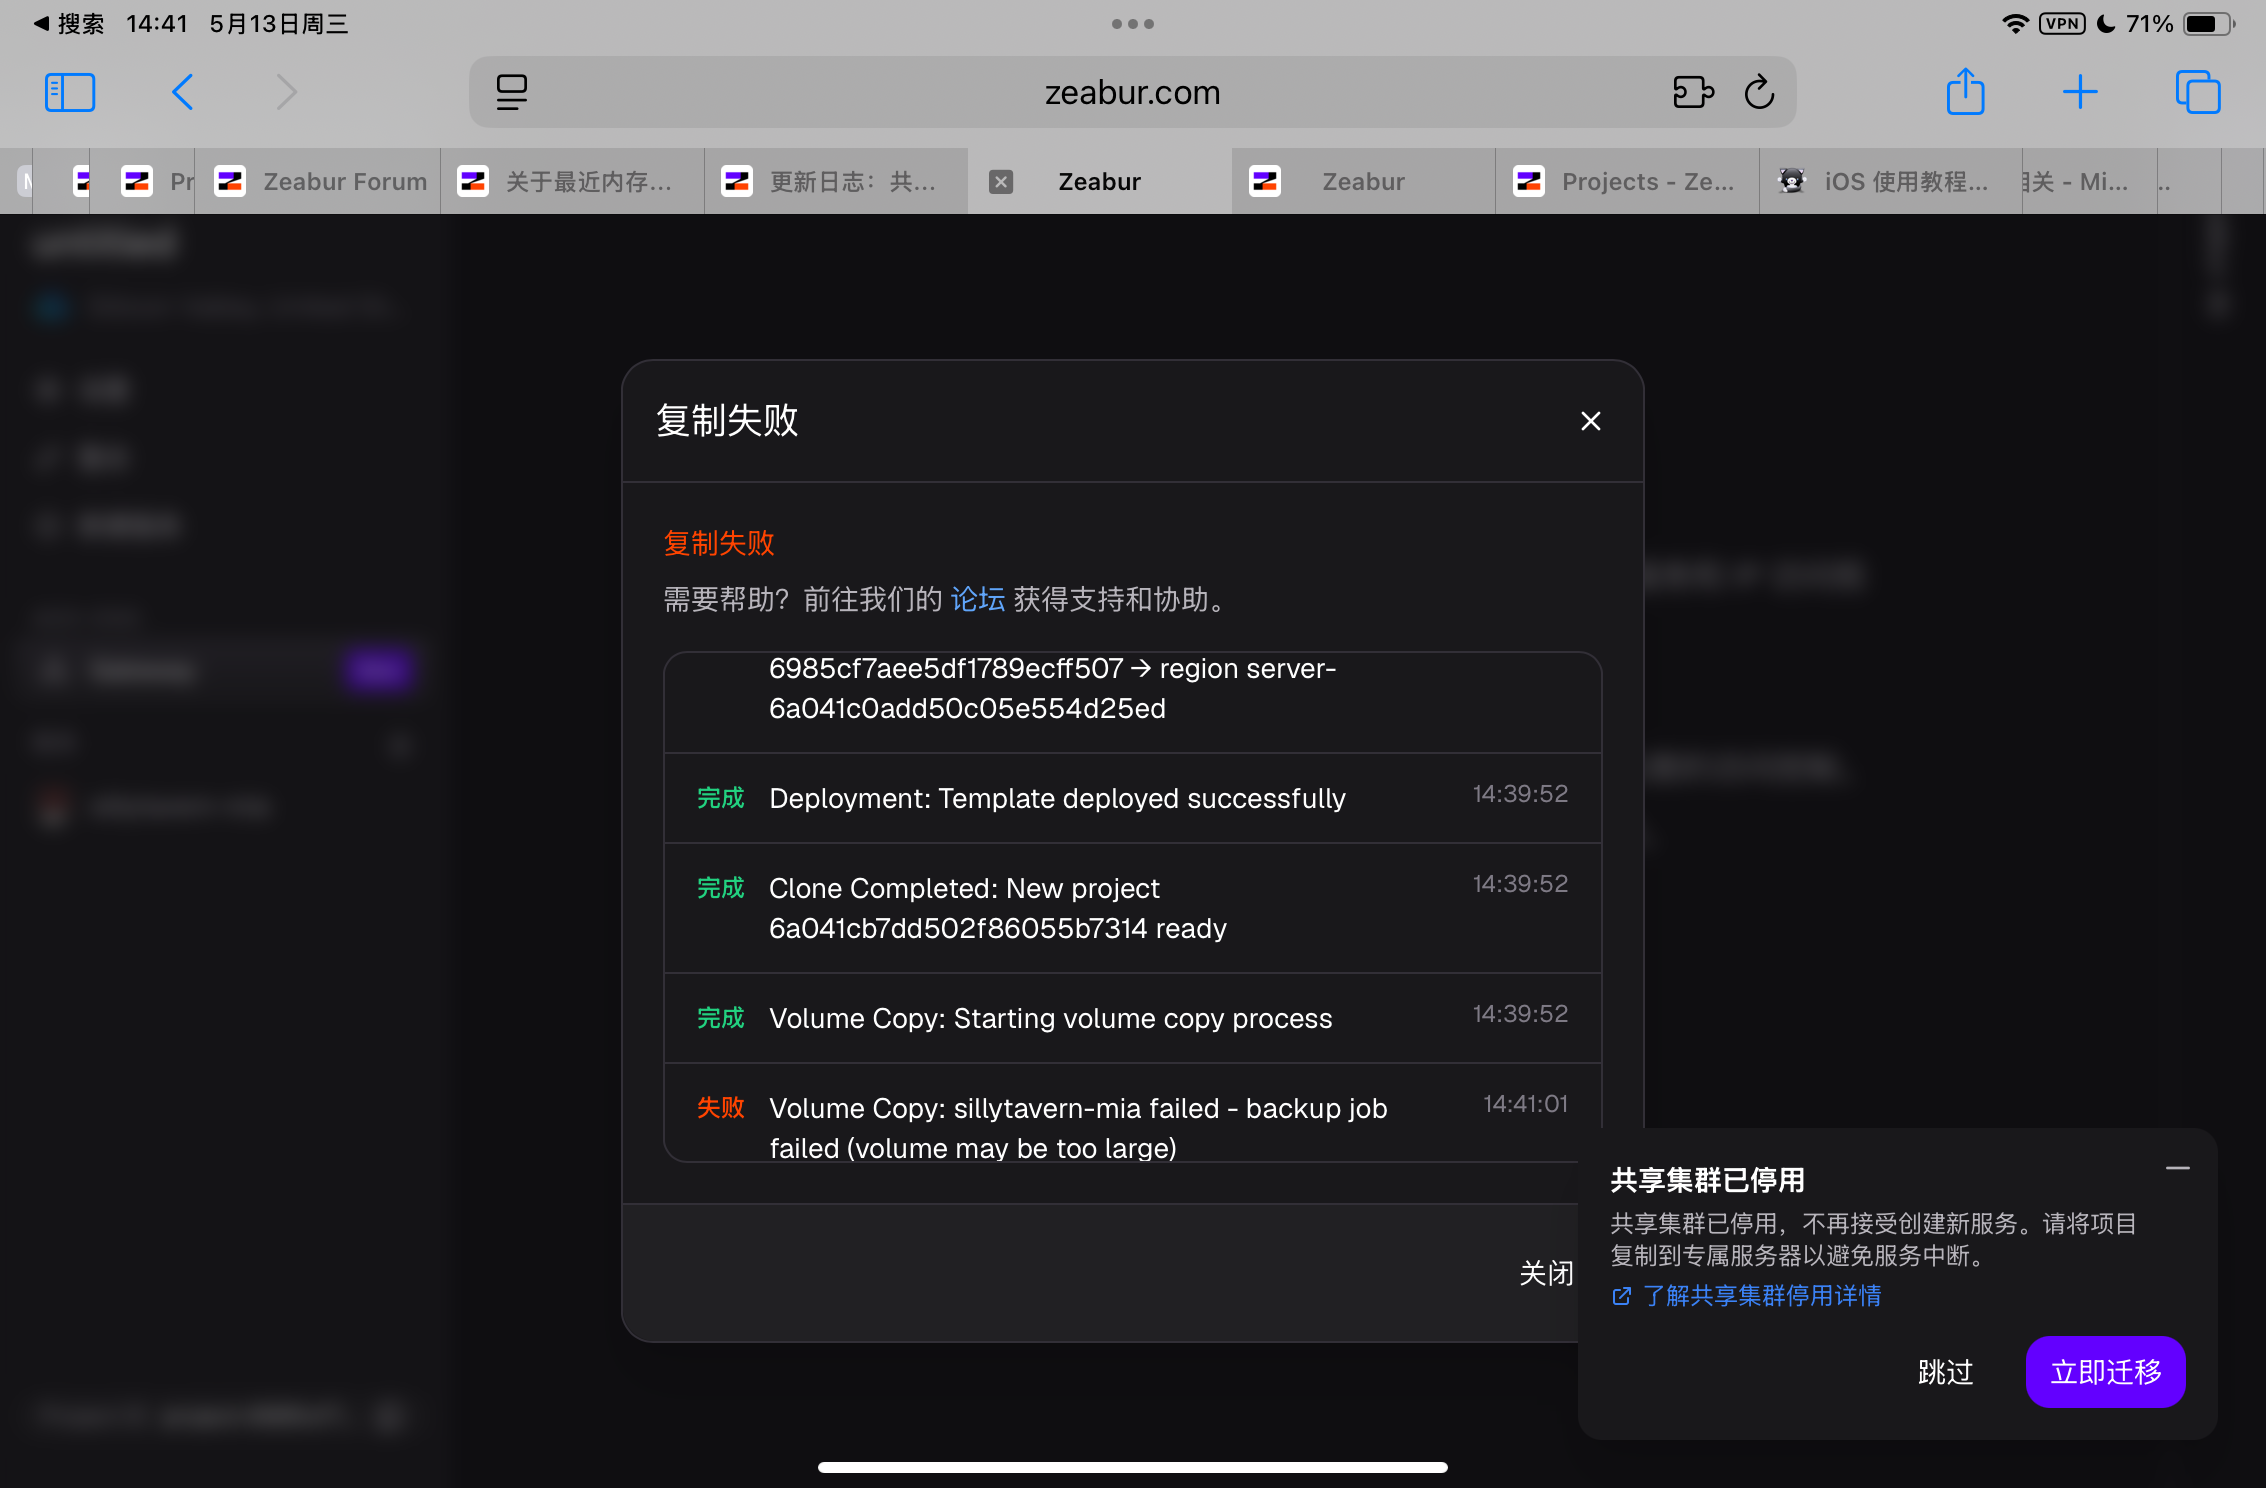
Task: Tap the three-dot multitasking menu
Action: click(1133, 24)
